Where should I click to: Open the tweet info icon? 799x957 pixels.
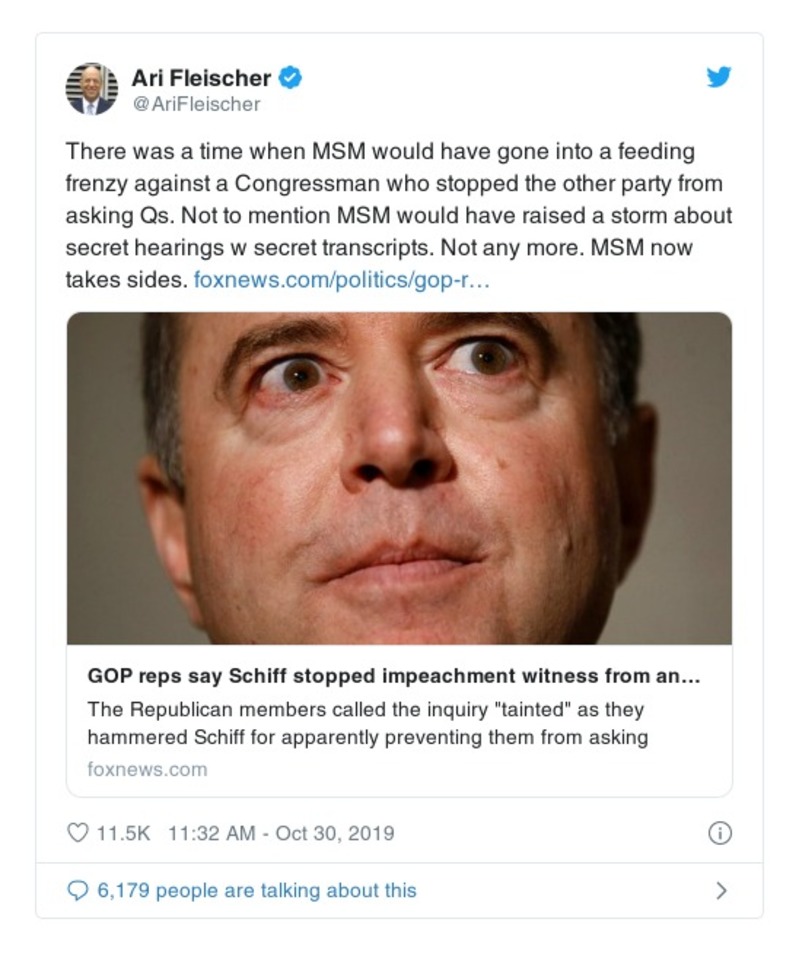coord(719,833)
